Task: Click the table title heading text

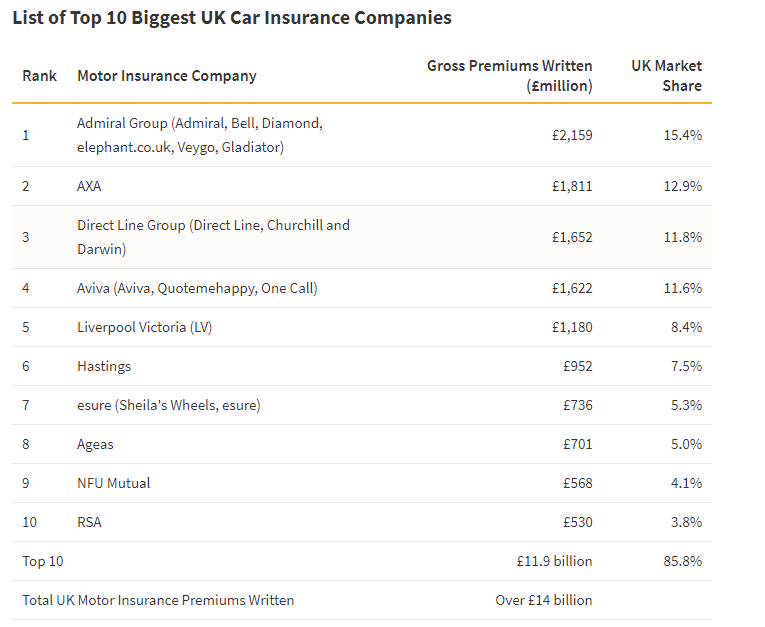Action: tap(232, 18)
